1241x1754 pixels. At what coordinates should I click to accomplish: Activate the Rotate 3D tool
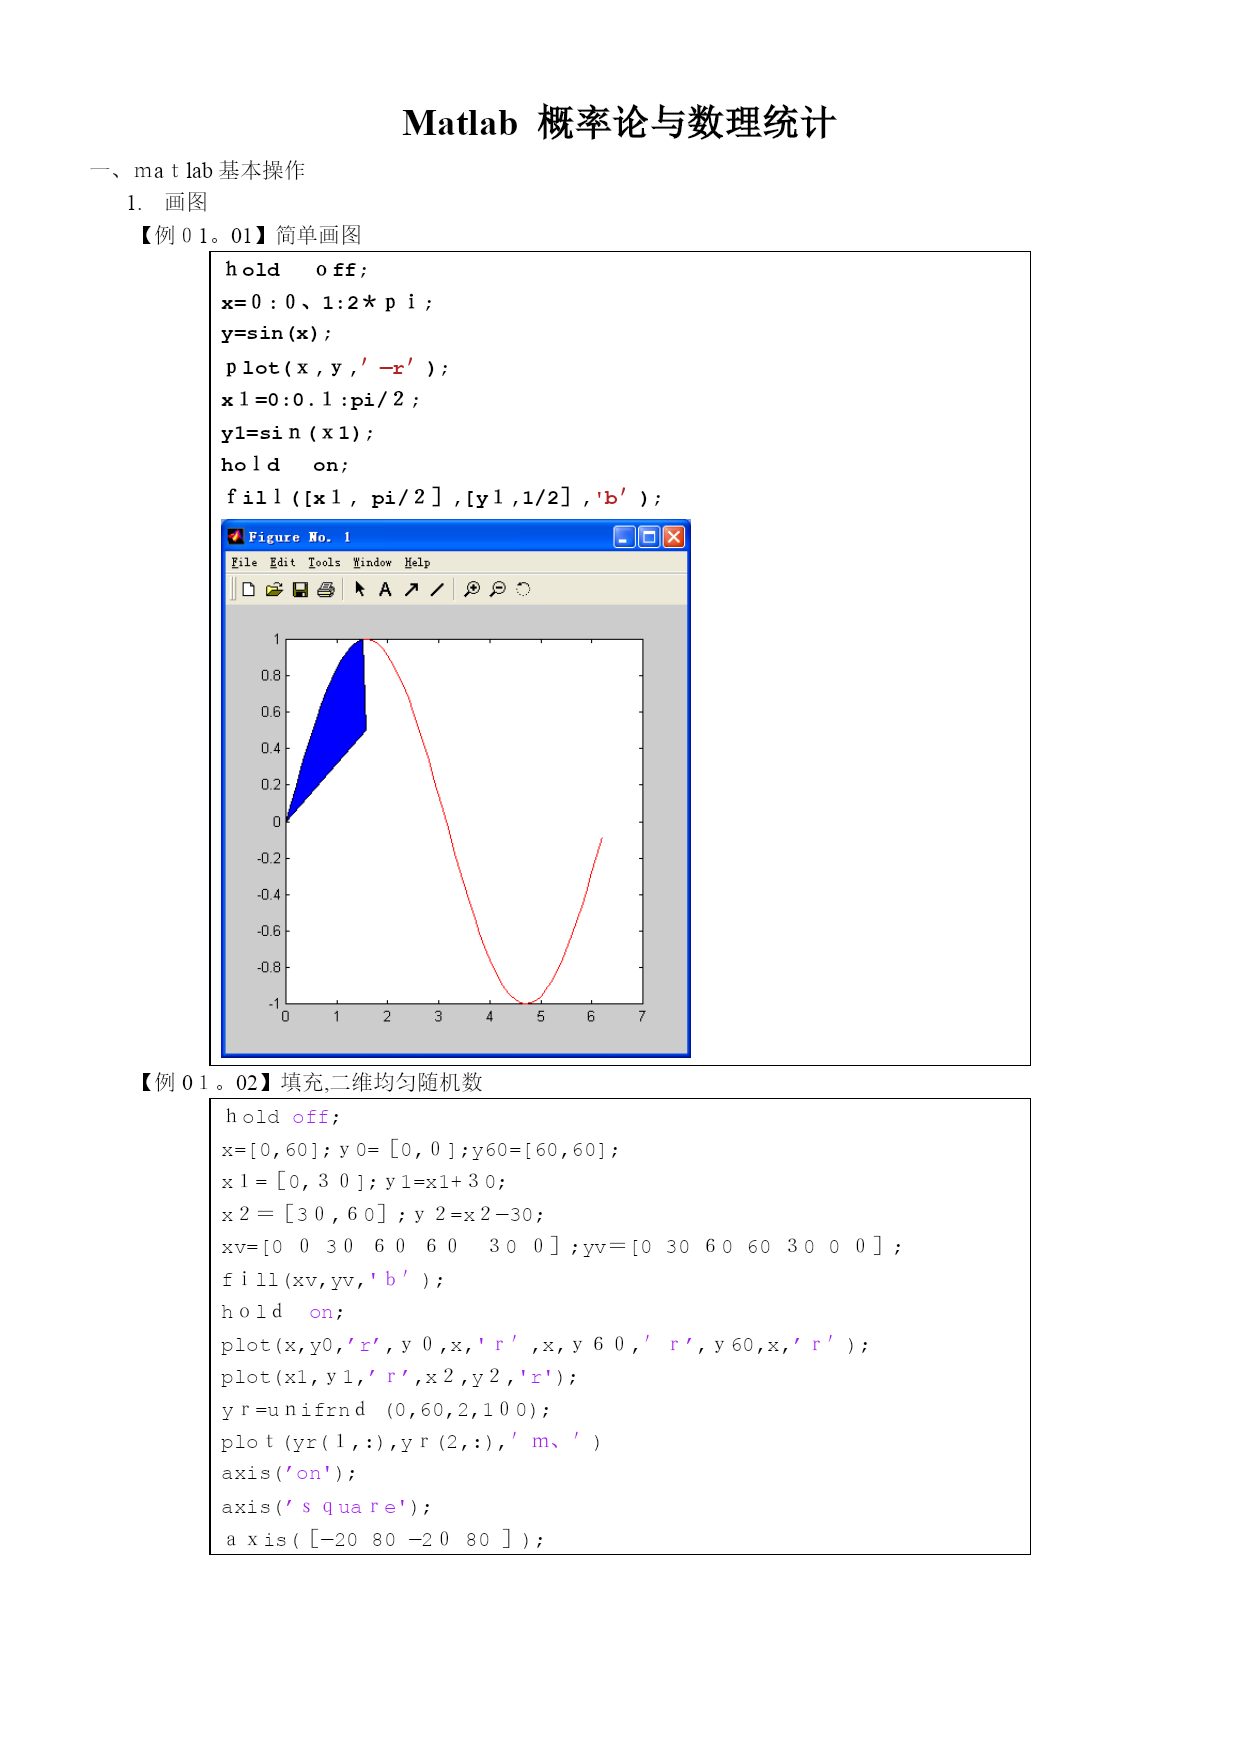523,590
